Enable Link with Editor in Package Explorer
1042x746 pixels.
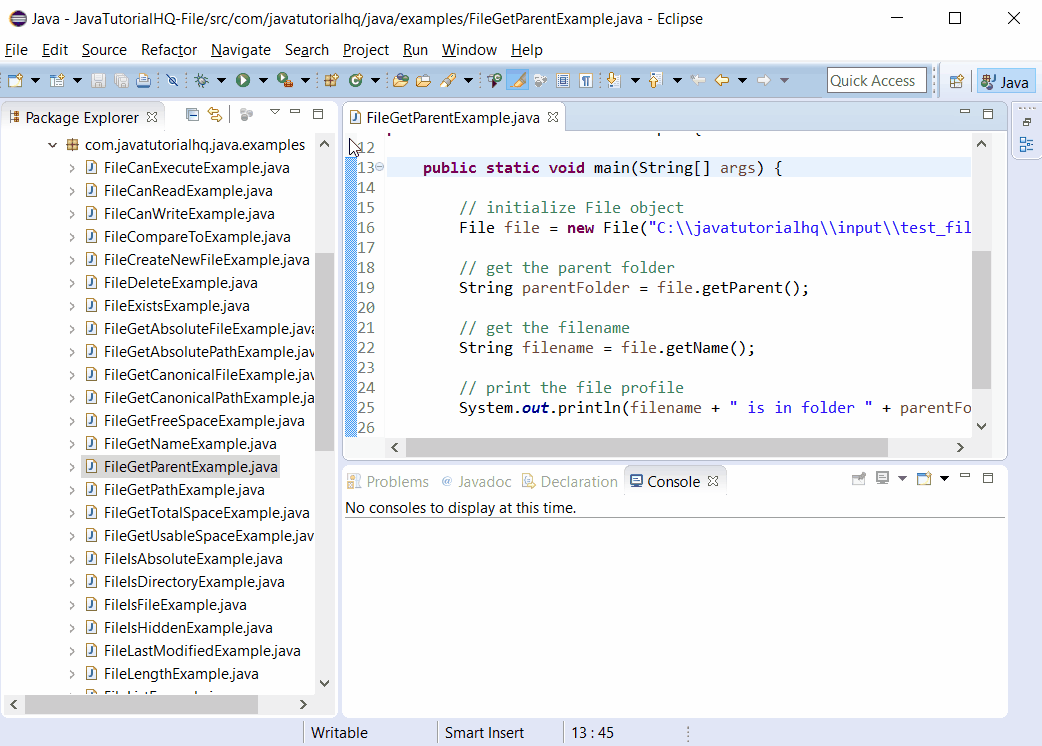pyautogui.click(x=215, y=114)
